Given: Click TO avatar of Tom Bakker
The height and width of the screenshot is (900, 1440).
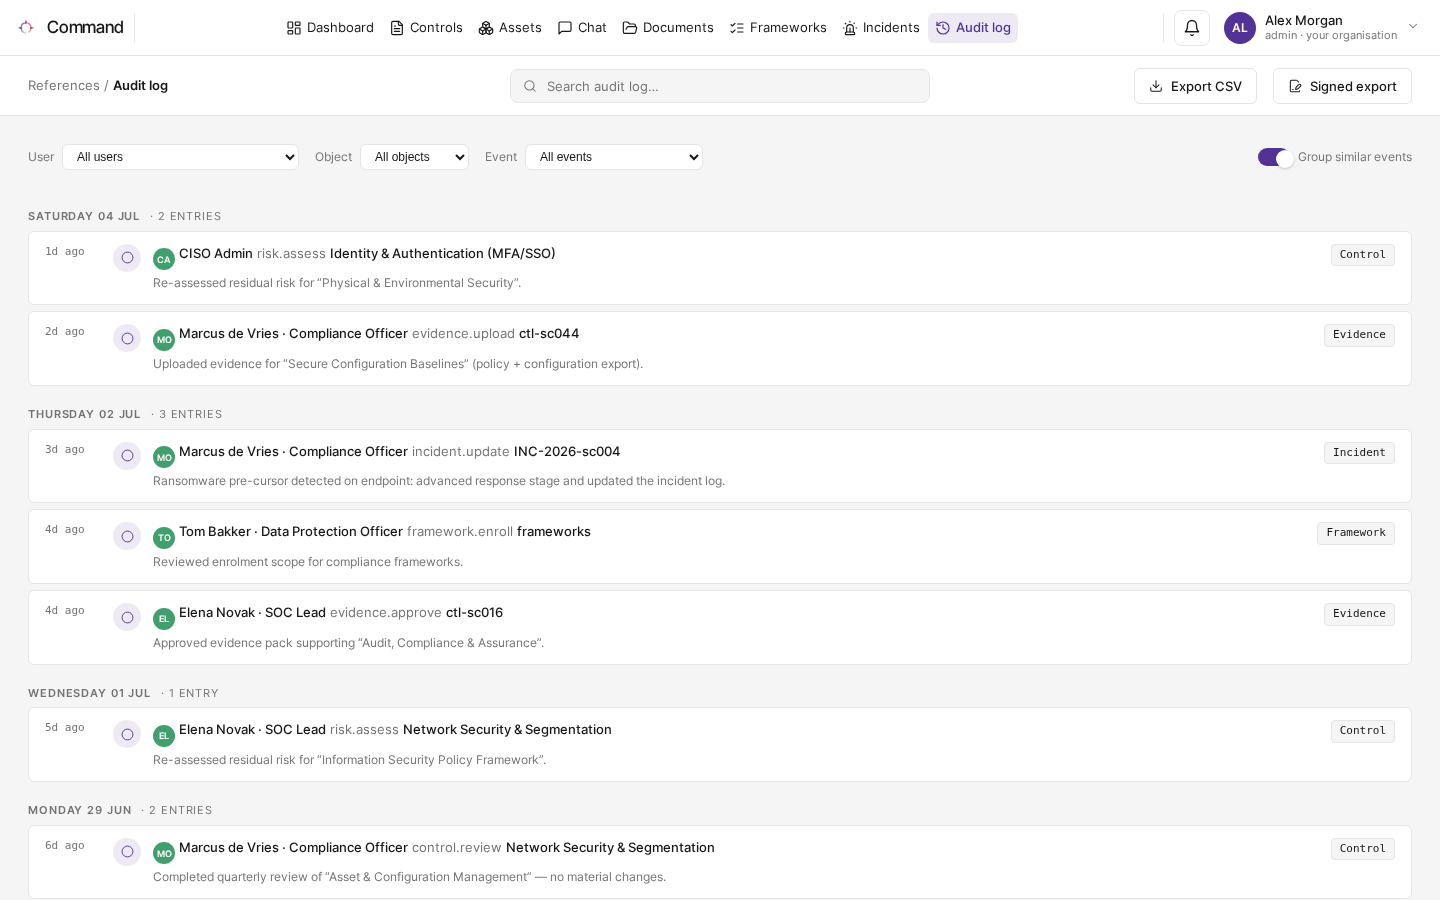Looking at the screenshot, I should click(164, 537).
